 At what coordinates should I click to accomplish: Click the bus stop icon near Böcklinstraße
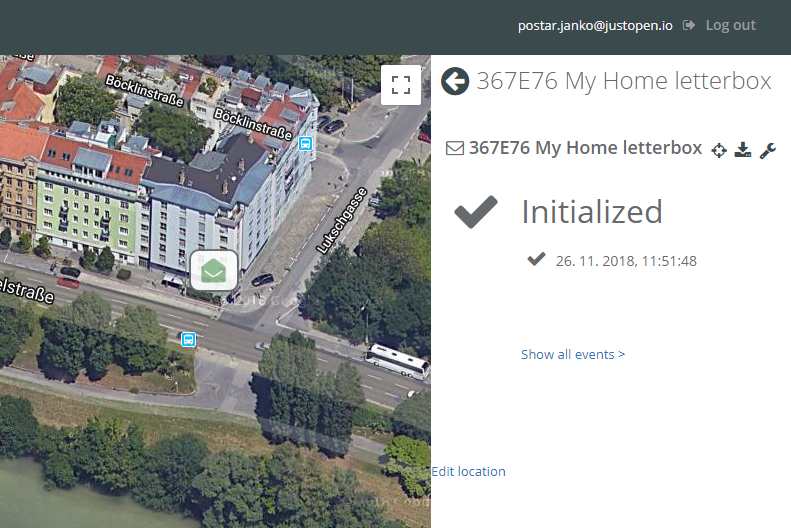point(305,143)
